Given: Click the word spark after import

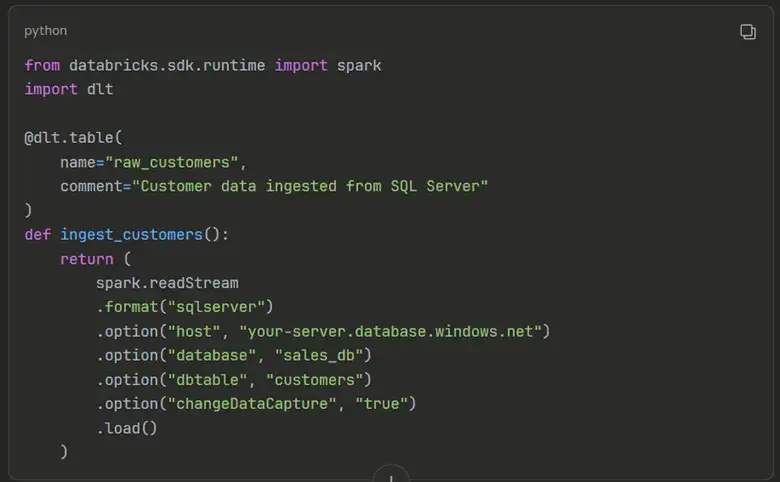Looking at the screenshot, I should click(x=359, y=65).
